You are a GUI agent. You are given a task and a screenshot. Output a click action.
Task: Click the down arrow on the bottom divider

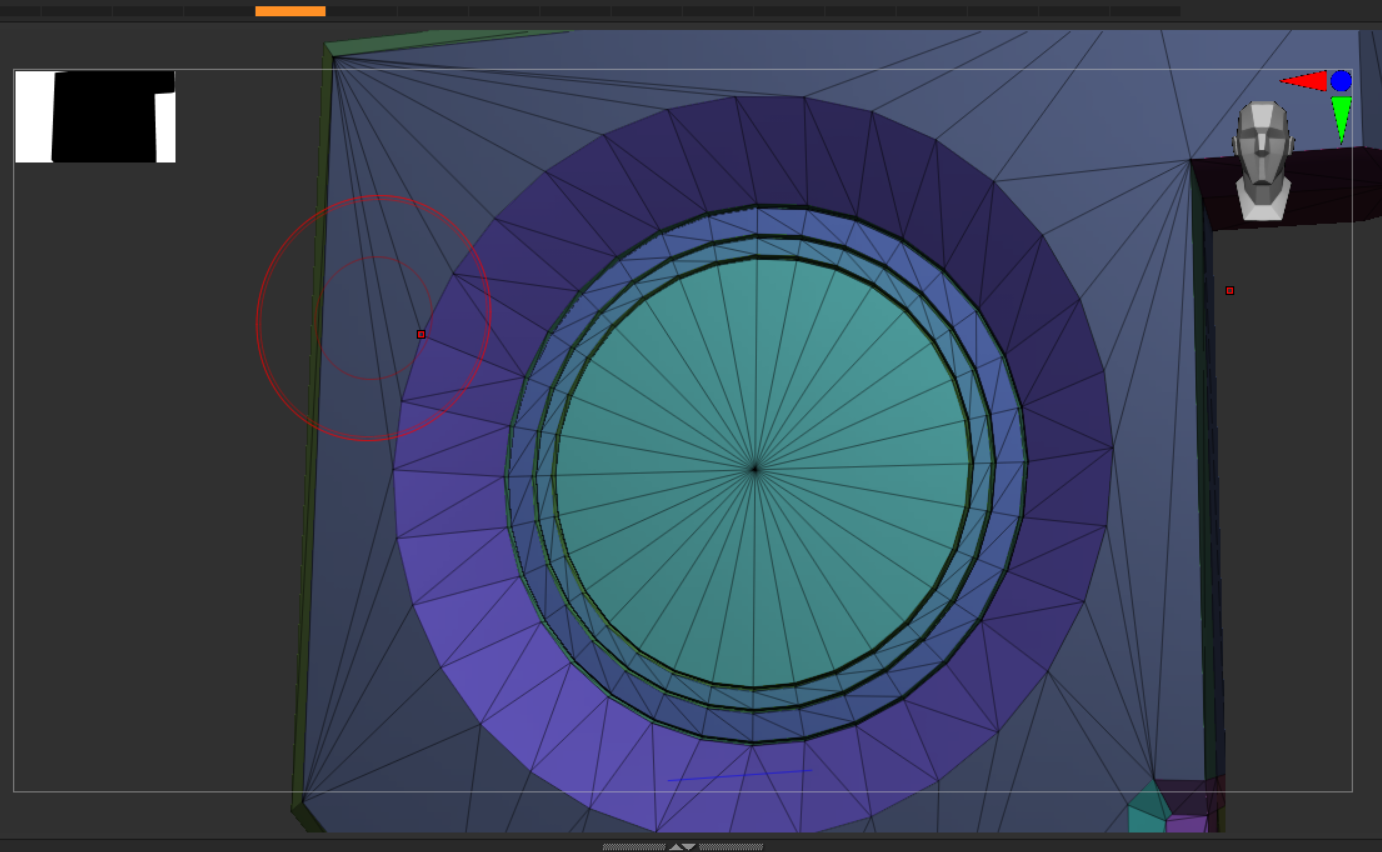(689, 847)
